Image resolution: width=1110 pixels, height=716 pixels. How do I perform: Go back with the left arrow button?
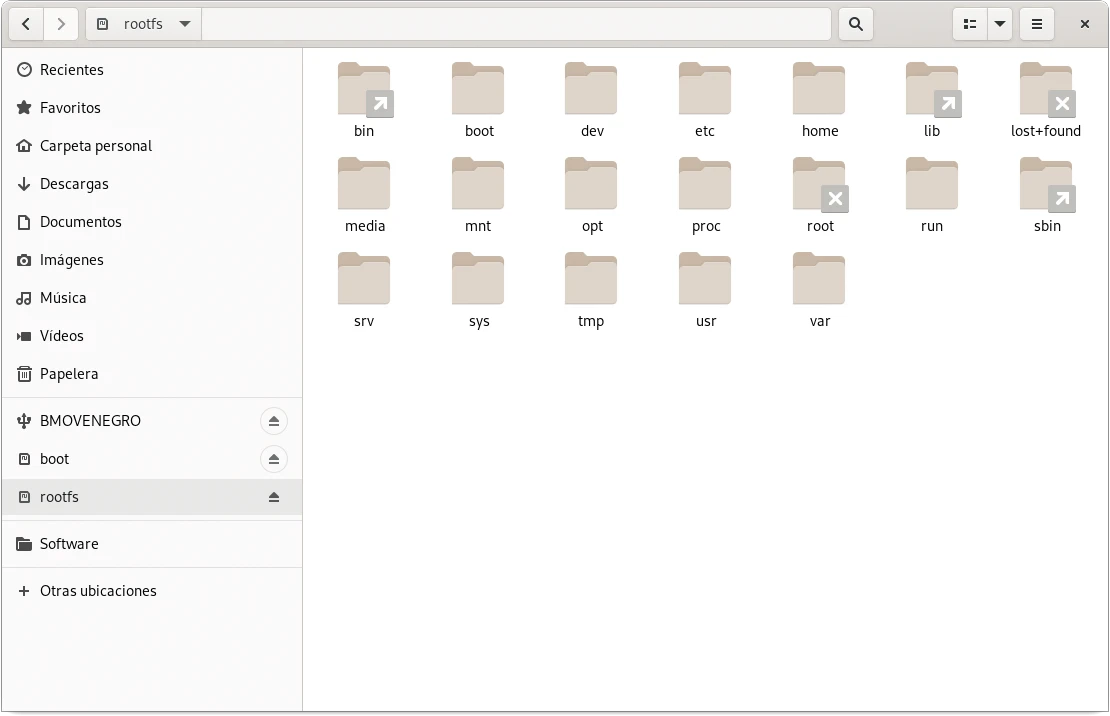coord(26,24)
